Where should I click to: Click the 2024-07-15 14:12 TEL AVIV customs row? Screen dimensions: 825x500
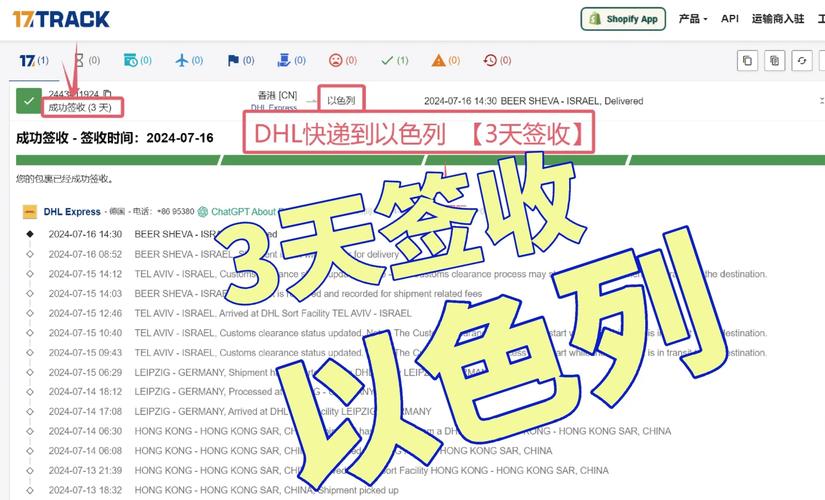(x=408, y=274)
